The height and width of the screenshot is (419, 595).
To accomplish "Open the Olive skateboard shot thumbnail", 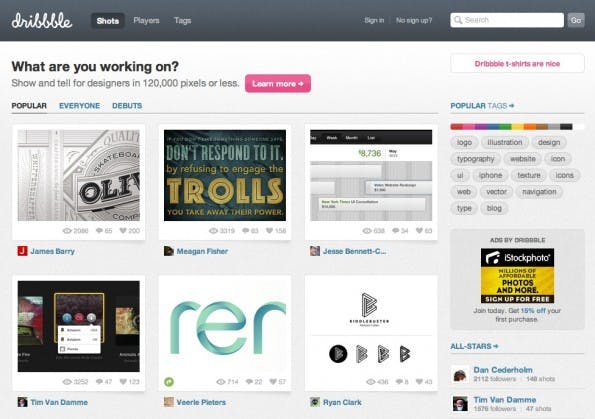I will click(79, 175).
